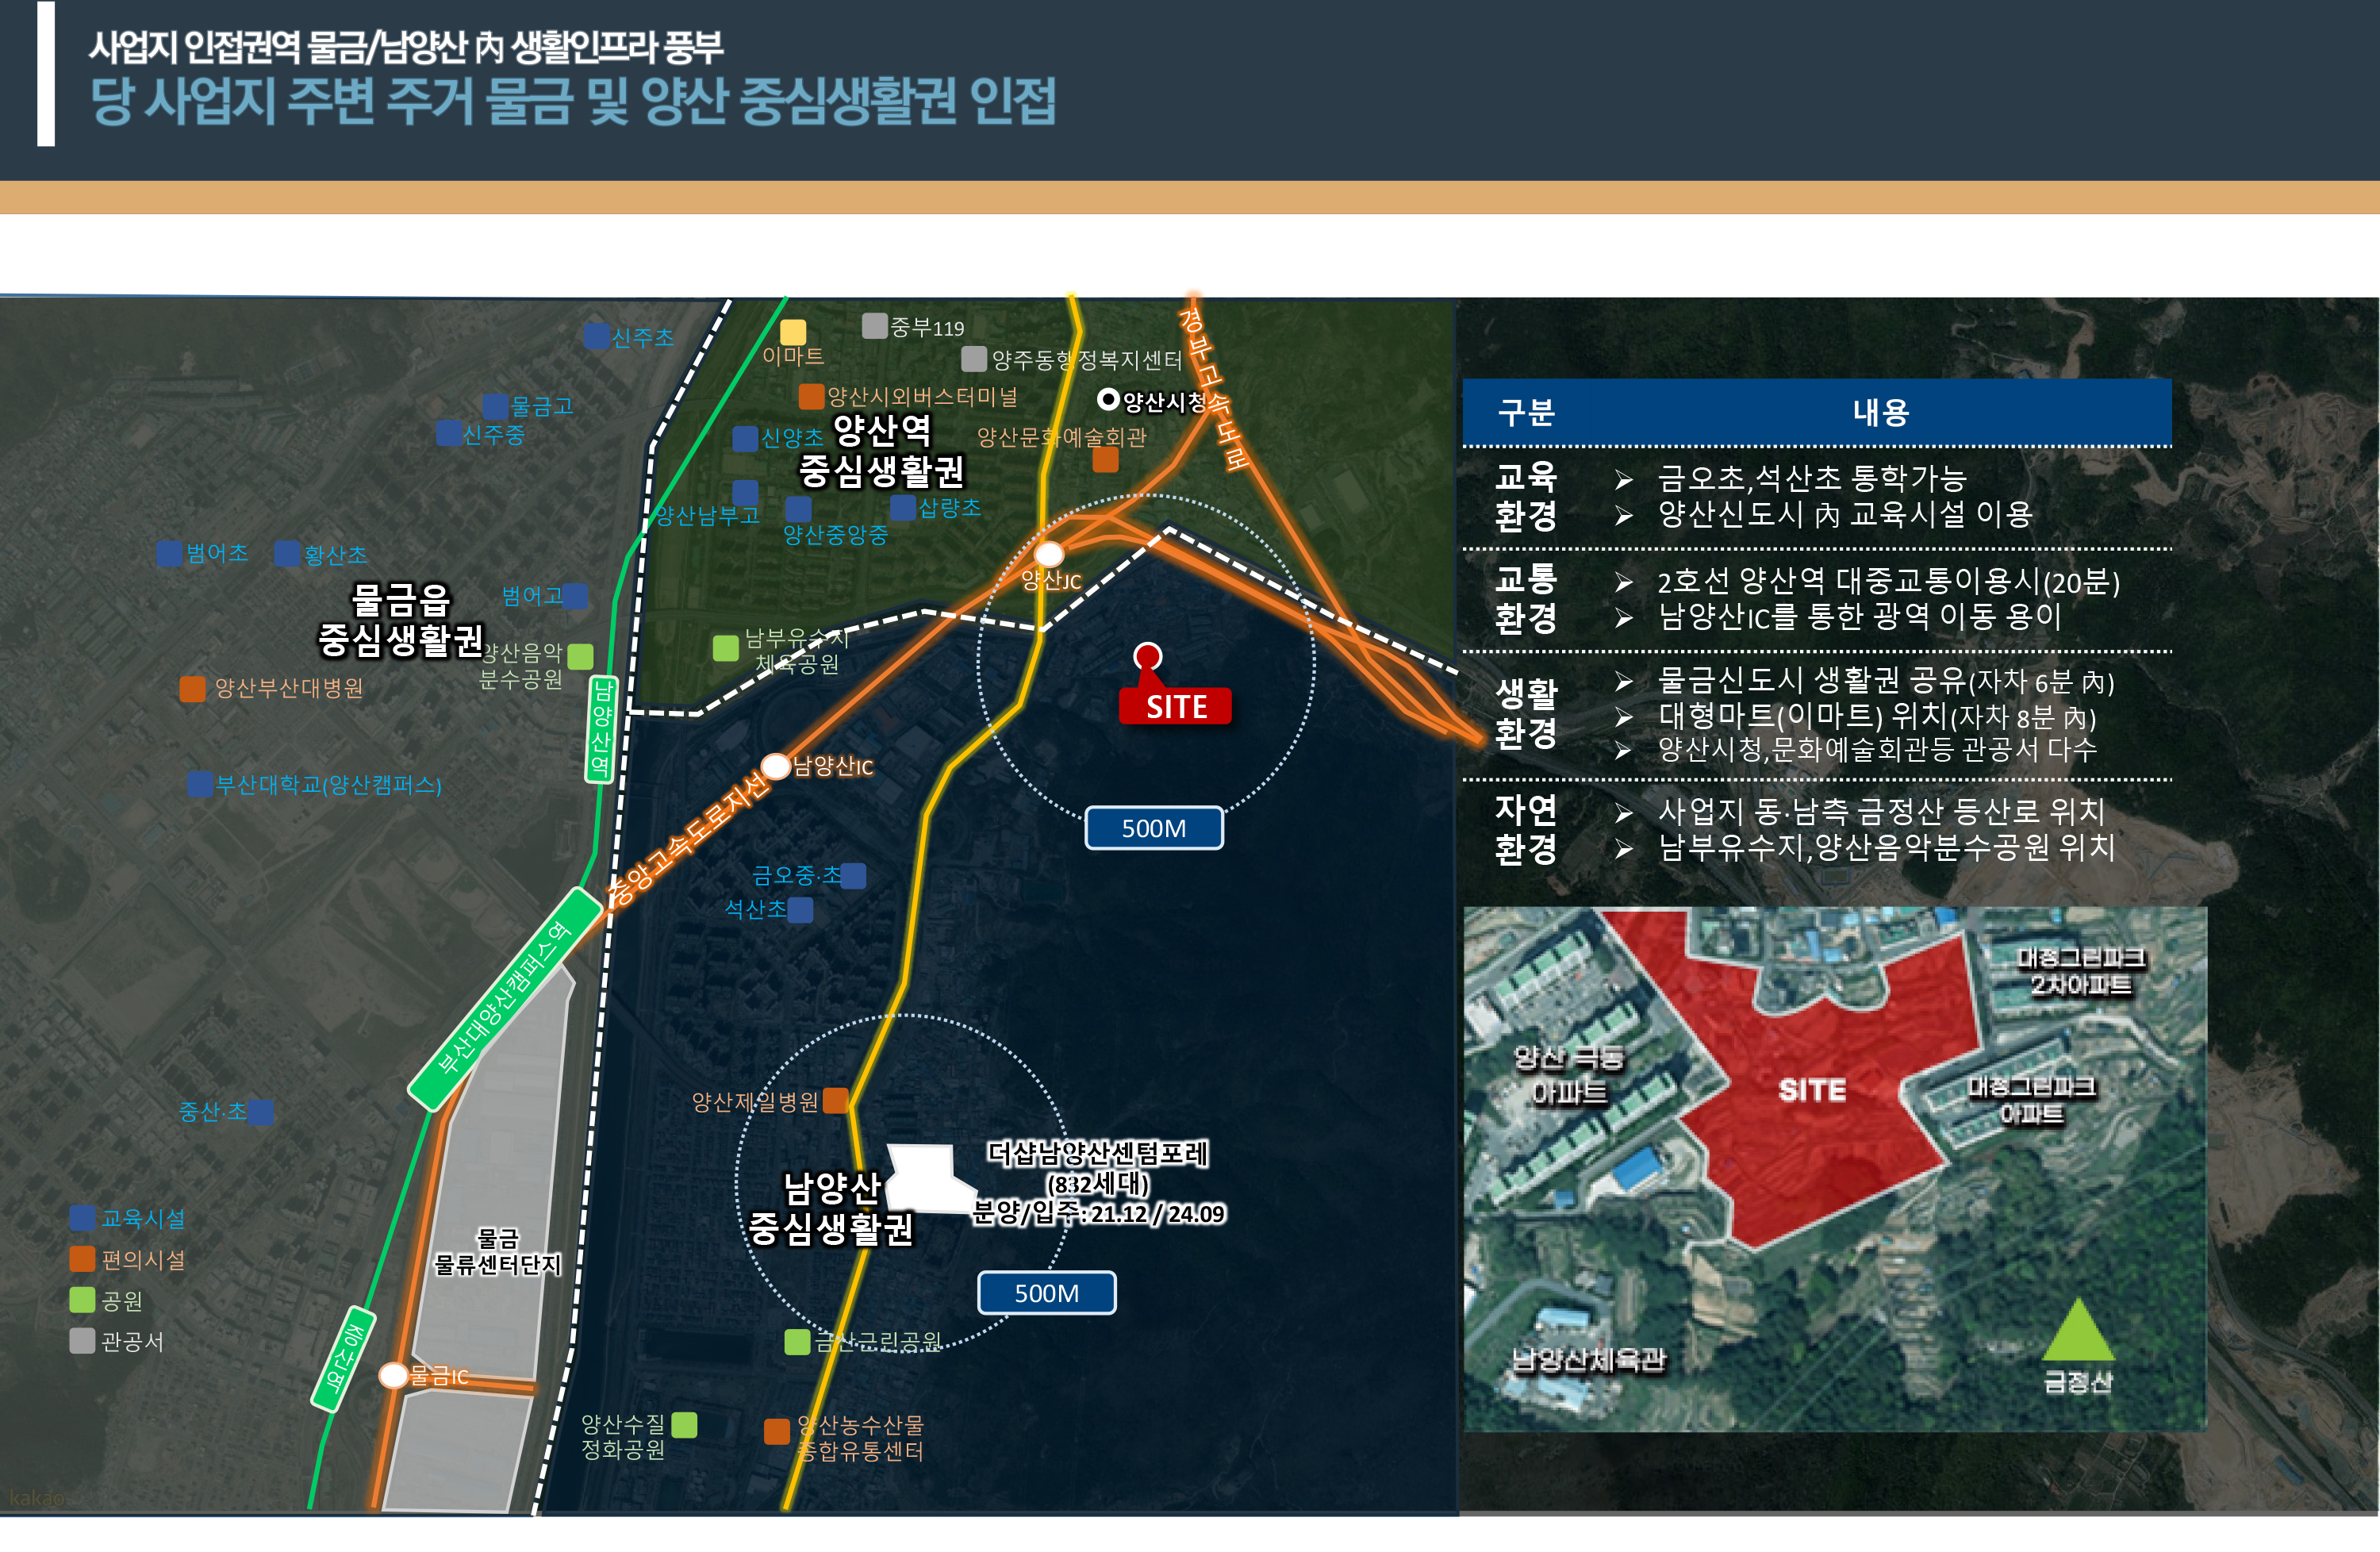The width and height of the screenshot is (2380, 1552).
Task: Click the green 공원 legend swatch
Action: 82,1300
